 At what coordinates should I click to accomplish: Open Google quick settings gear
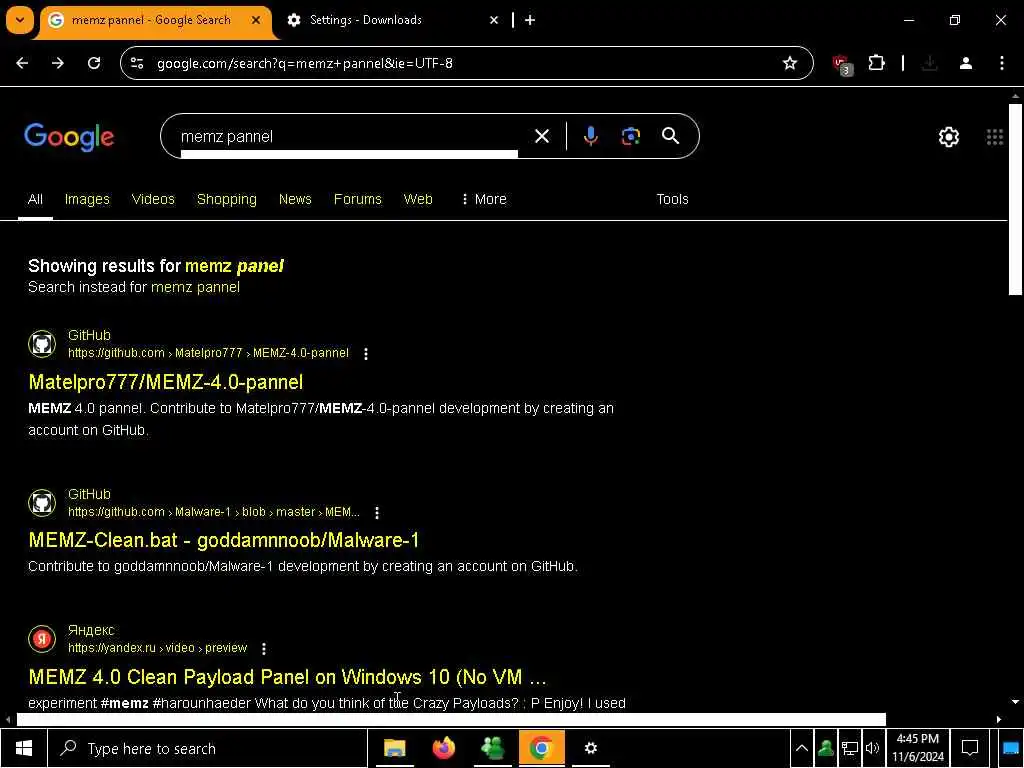949,137
